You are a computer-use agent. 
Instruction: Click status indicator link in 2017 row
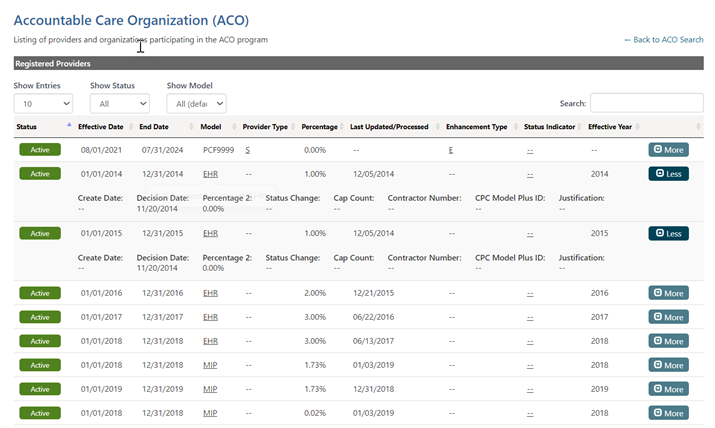[x=530, y=318]
